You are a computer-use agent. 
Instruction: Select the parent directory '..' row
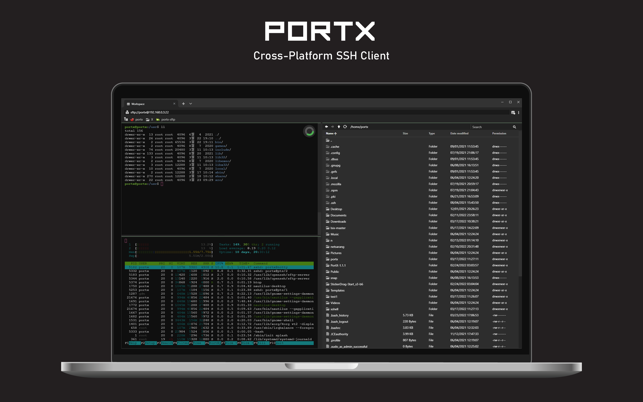[x=421, y=140]
